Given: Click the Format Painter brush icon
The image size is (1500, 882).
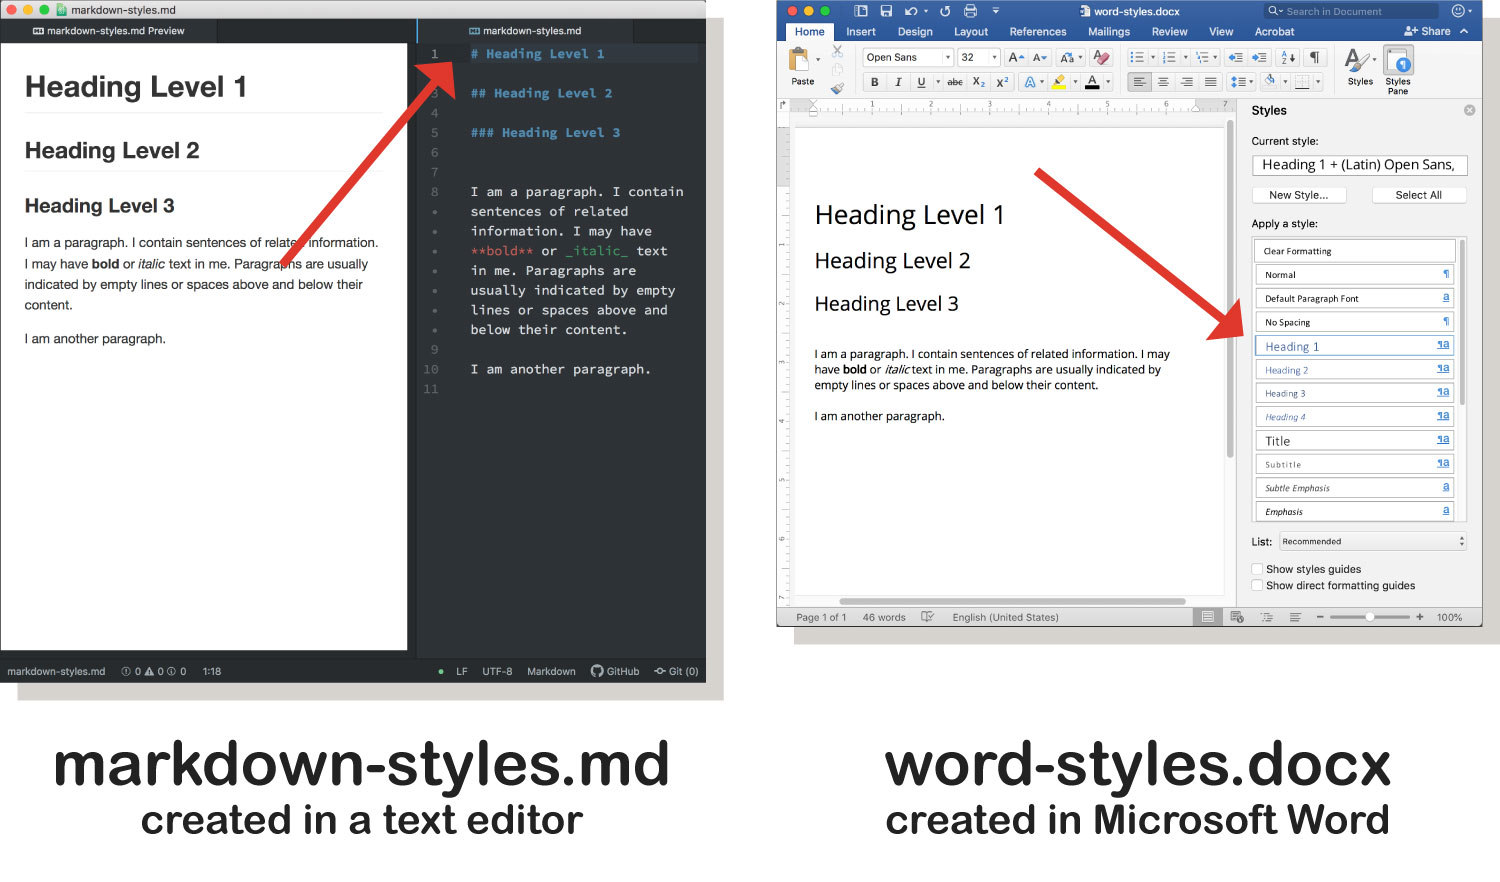Looking at the screenshot, I should tap(837, 88).
